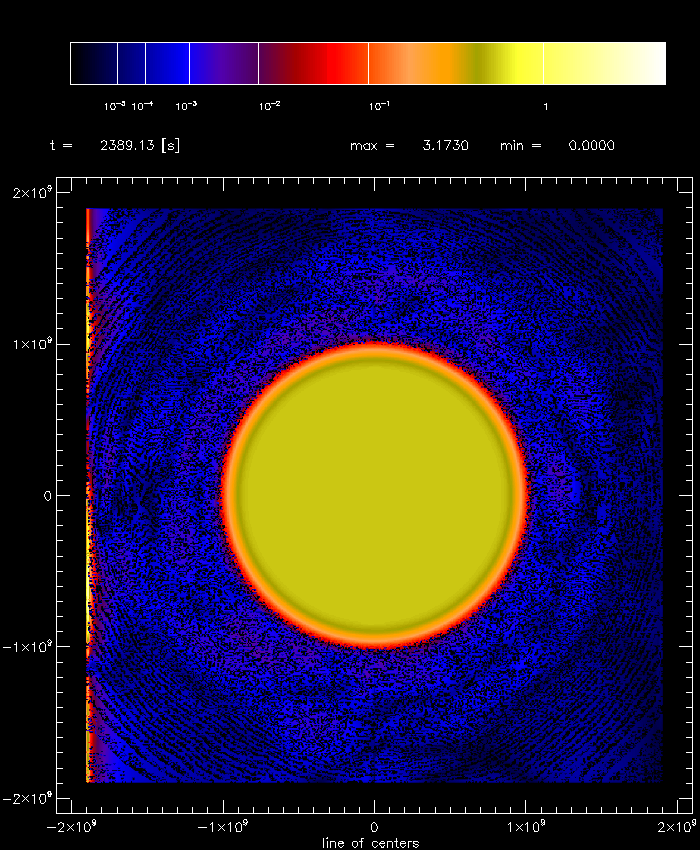This screenshot has width=700, height=850.
Task: Pick the black left end of the colorbar
Action: (80, 64)
